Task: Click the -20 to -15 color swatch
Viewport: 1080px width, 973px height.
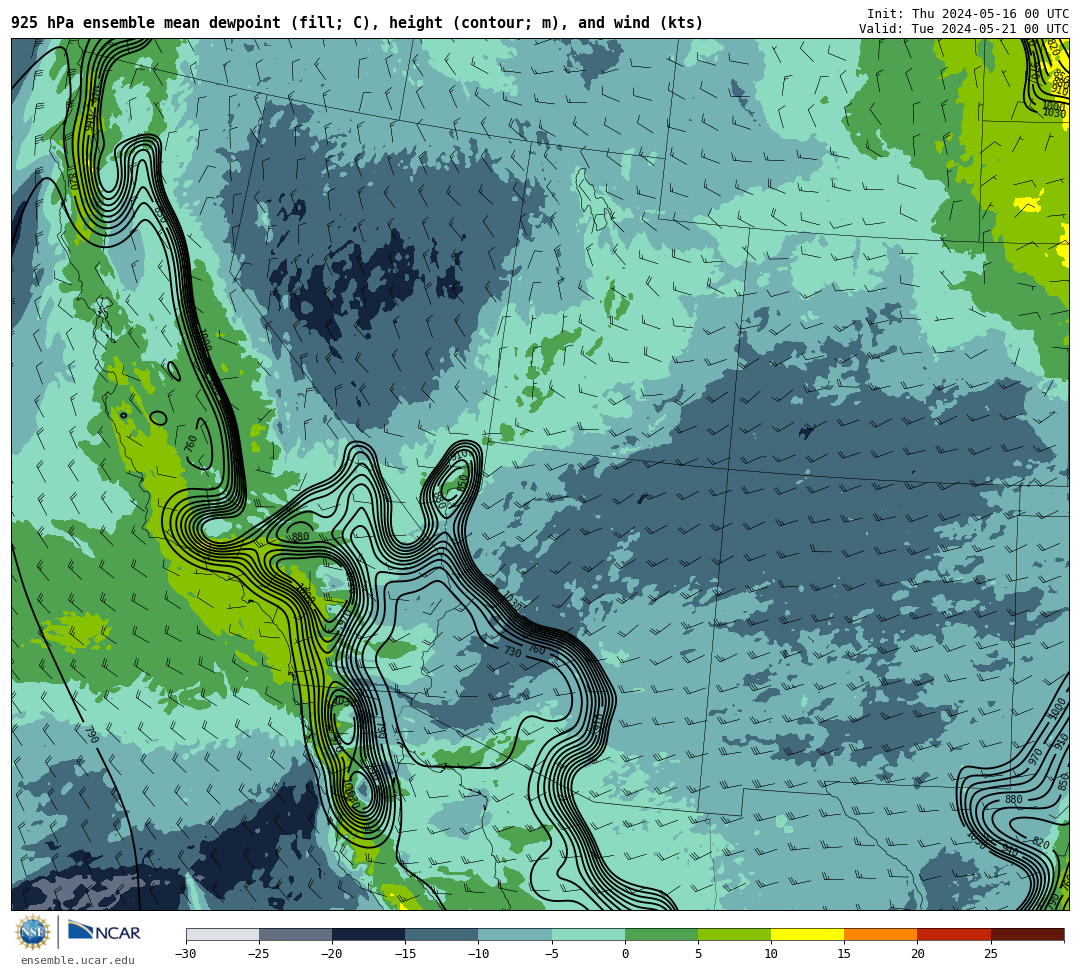Action: (368, 934)
